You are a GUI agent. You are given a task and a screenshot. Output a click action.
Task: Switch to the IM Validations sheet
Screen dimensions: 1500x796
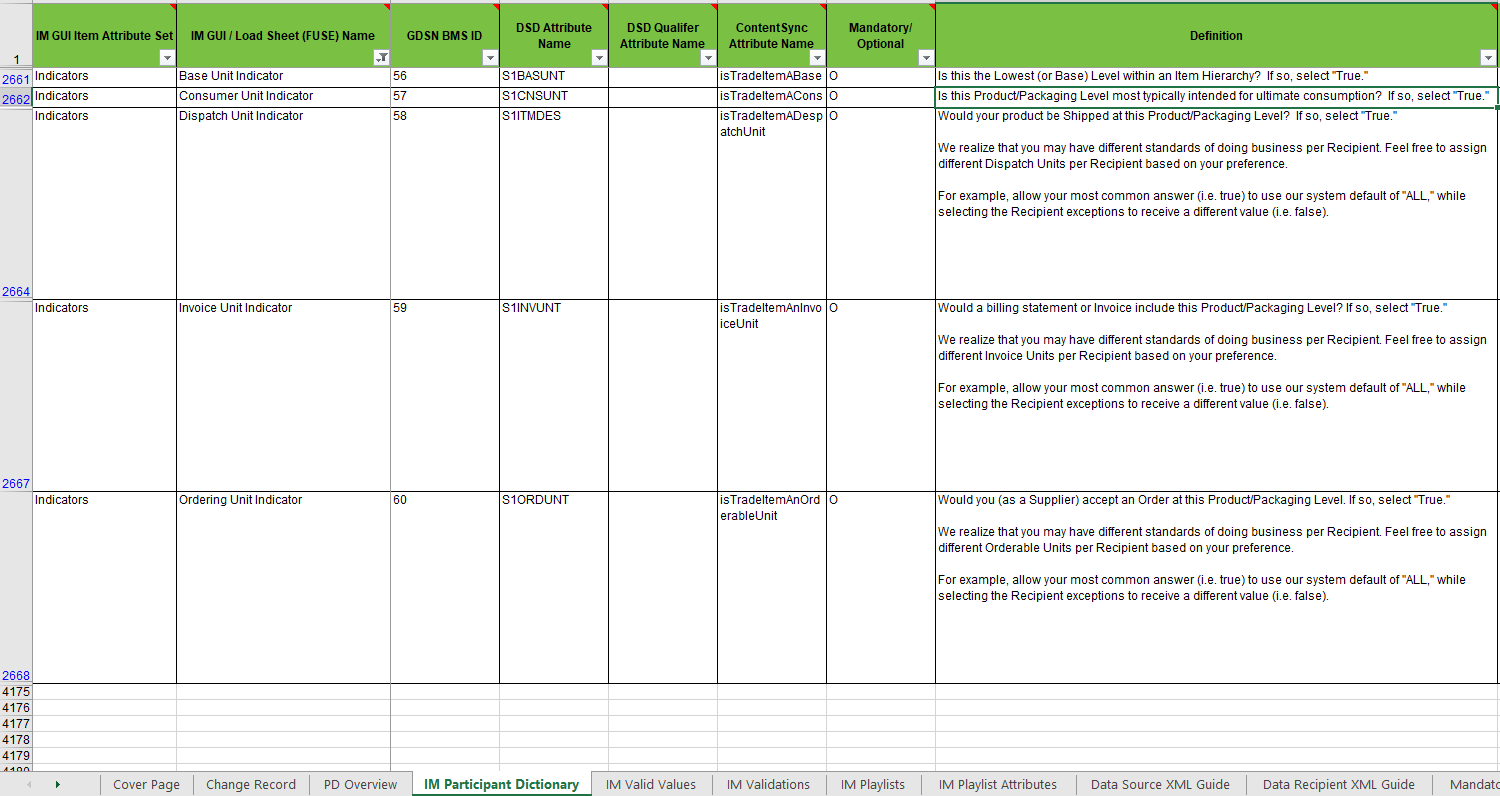[768, 784]
